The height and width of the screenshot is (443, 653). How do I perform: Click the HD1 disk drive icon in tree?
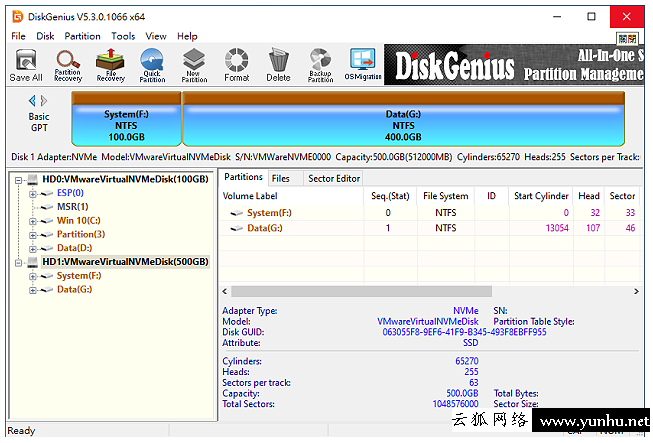tap(32, 262)
